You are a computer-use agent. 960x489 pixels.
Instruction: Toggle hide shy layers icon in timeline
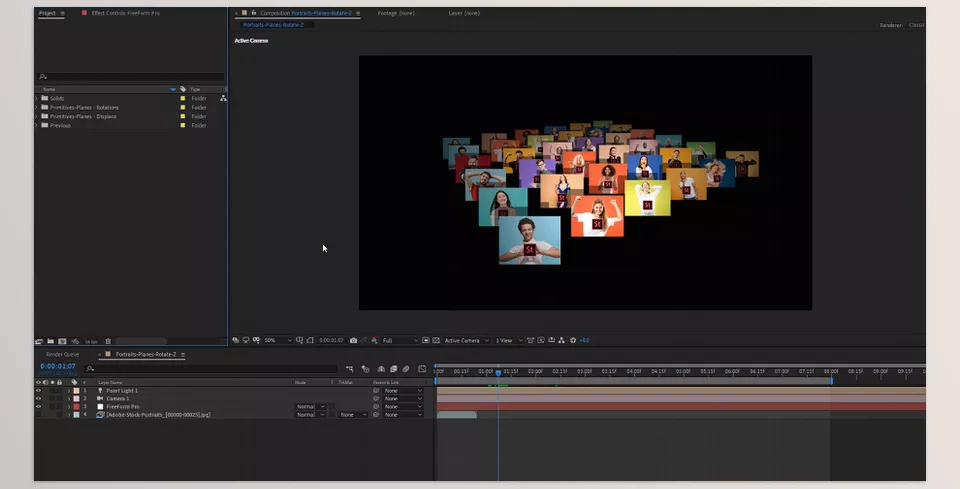coord(381,369)
